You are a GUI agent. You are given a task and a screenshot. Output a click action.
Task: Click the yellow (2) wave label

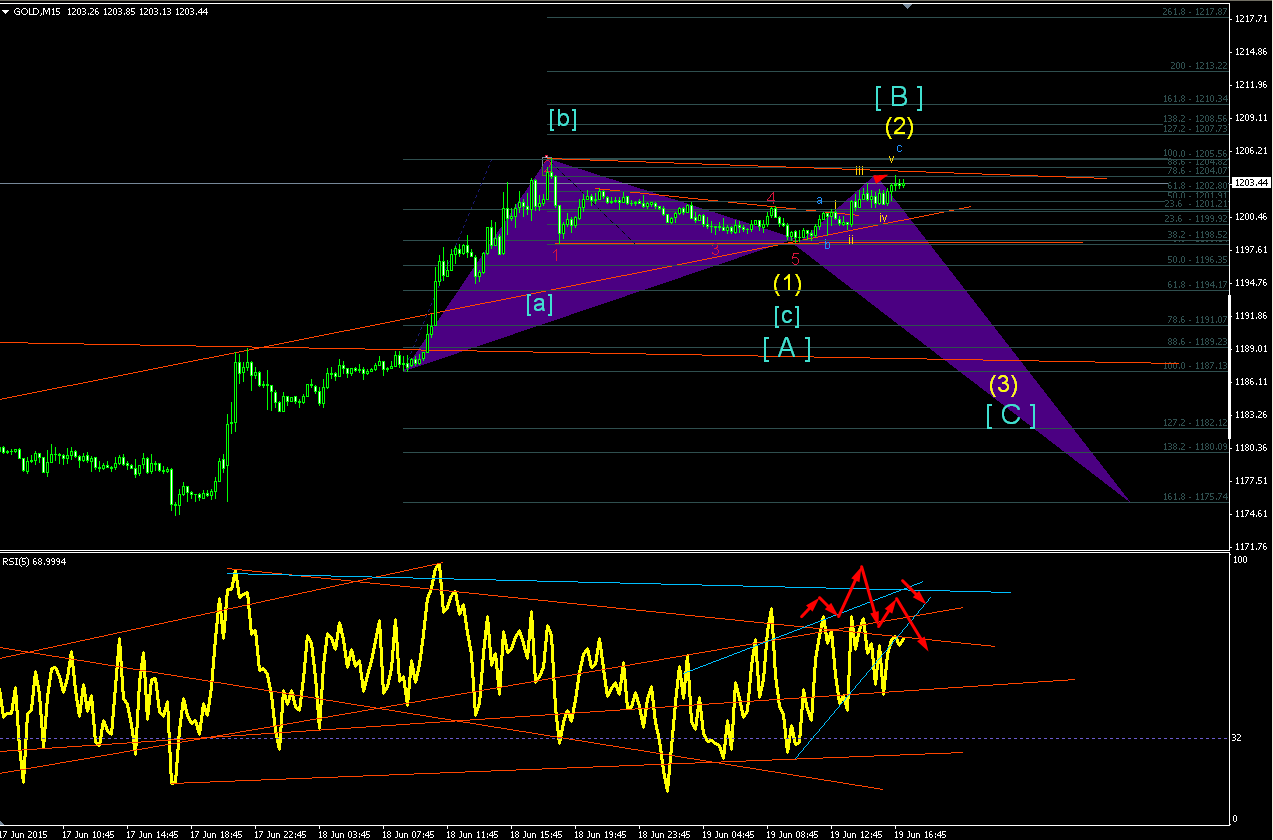click(899, 127)
